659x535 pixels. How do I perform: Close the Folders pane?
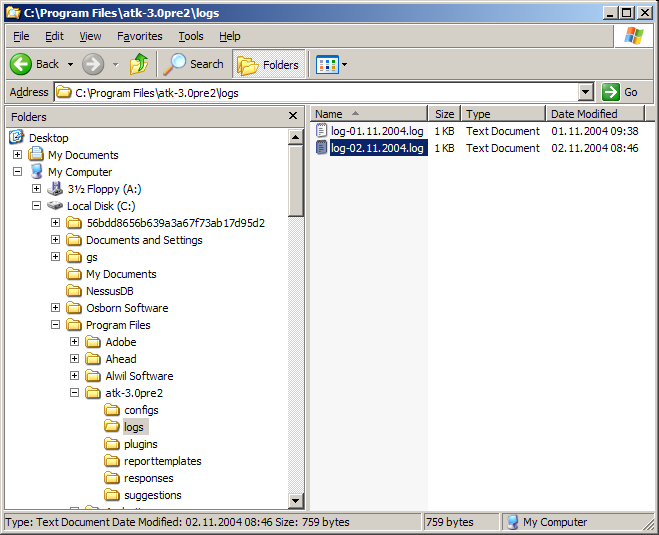click(293, 116)
